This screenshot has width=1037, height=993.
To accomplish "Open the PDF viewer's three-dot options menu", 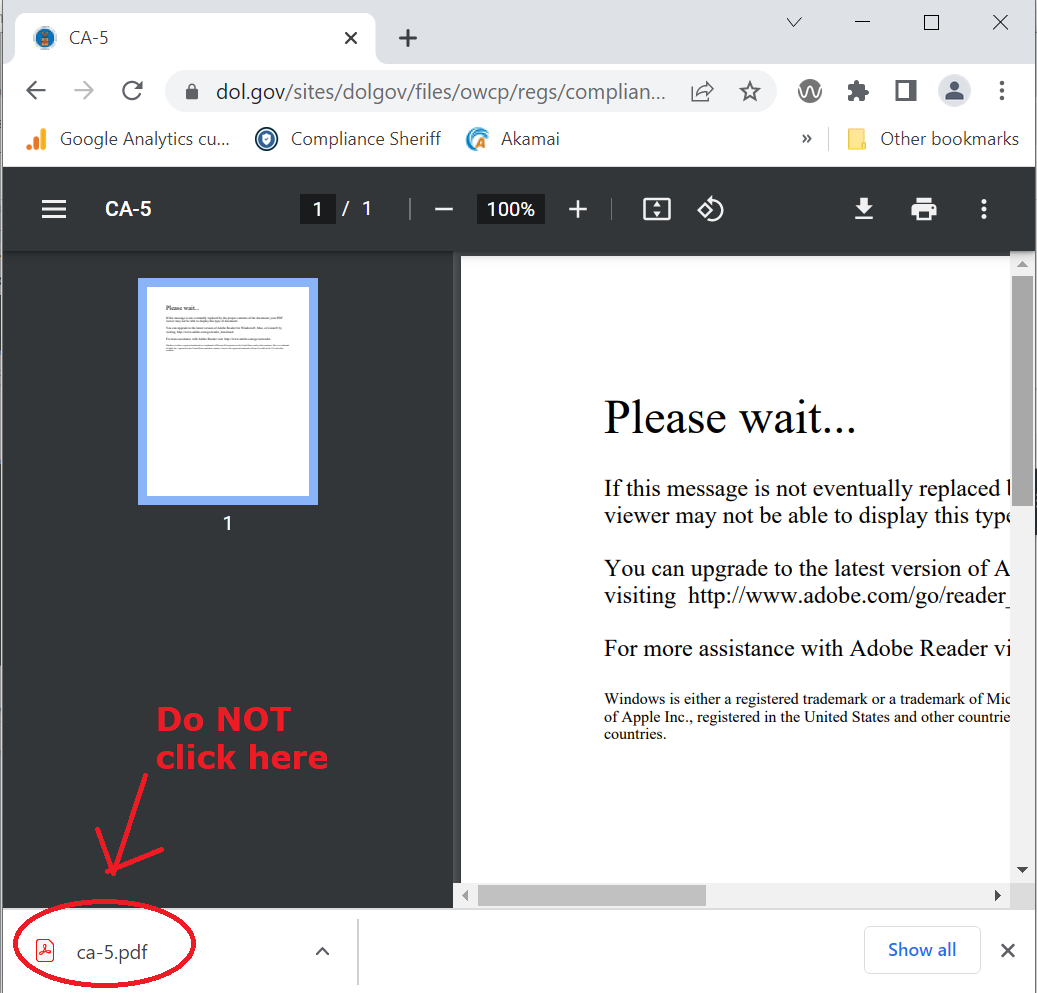I will (984, 209).
